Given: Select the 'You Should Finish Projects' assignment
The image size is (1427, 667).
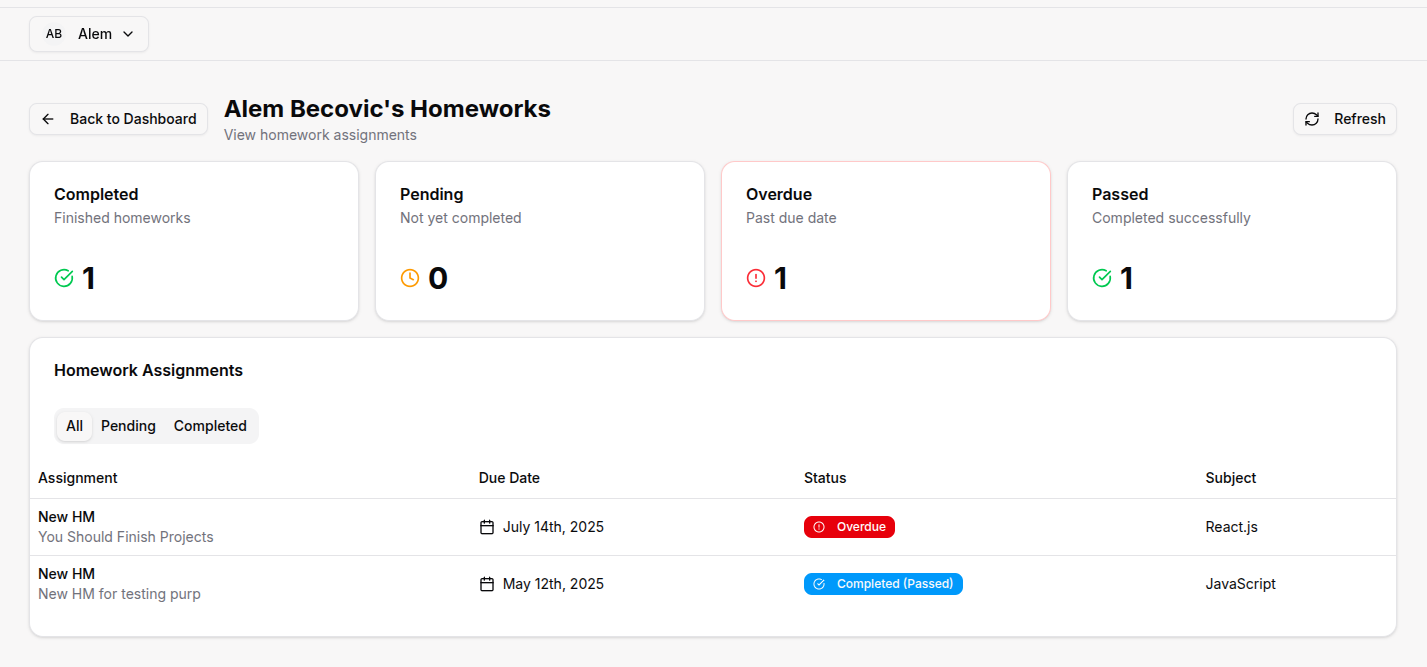Looking at the screenshot, I should click(x=126, y=537).
